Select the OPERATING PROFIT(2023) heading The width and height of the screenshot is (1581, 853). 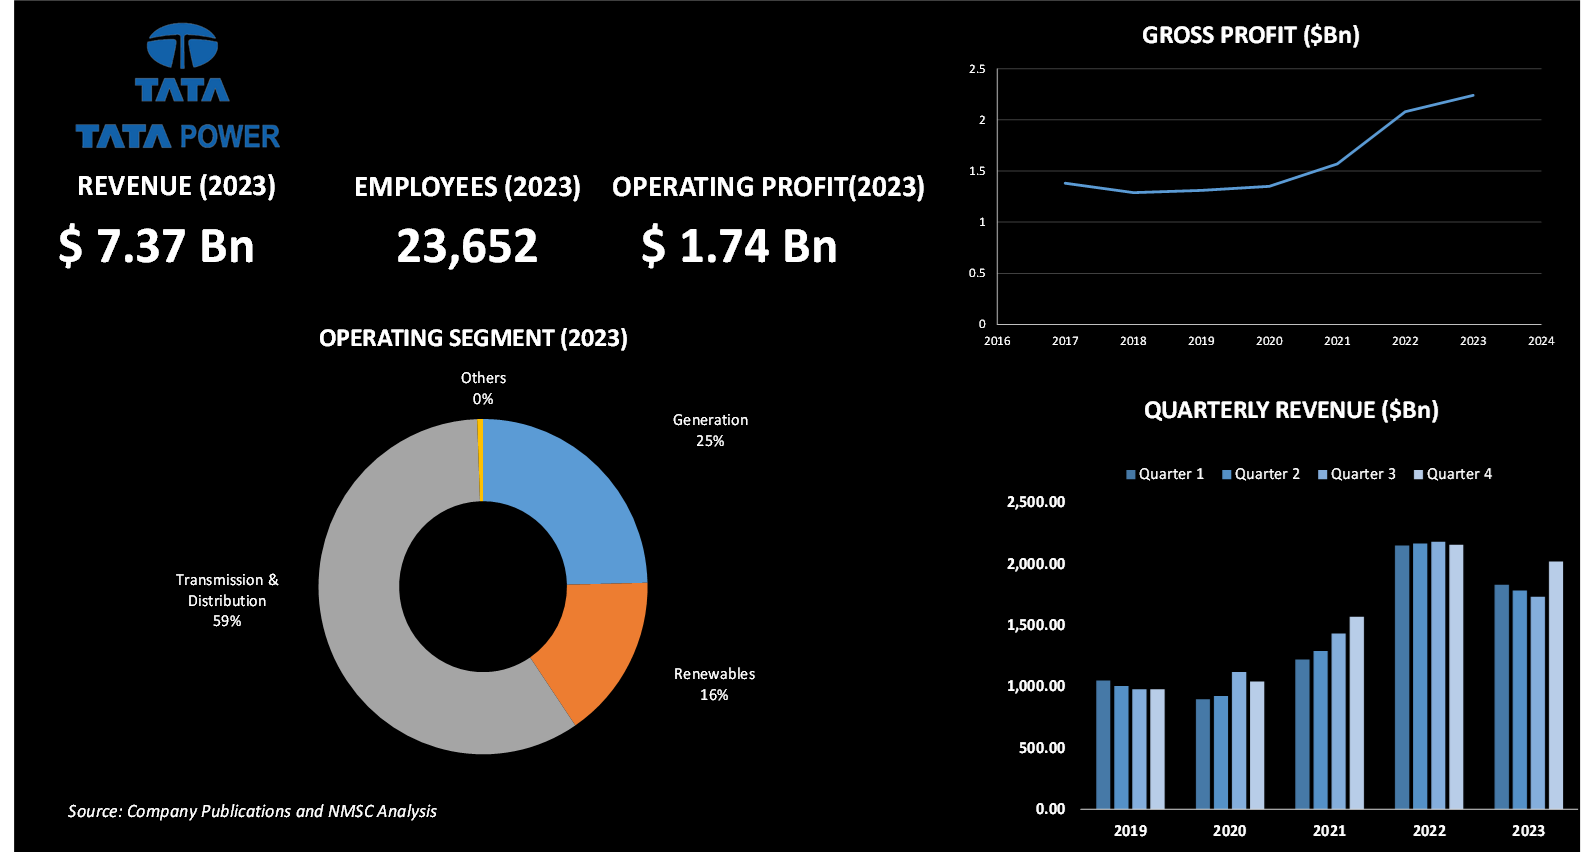tap(768, 187)
